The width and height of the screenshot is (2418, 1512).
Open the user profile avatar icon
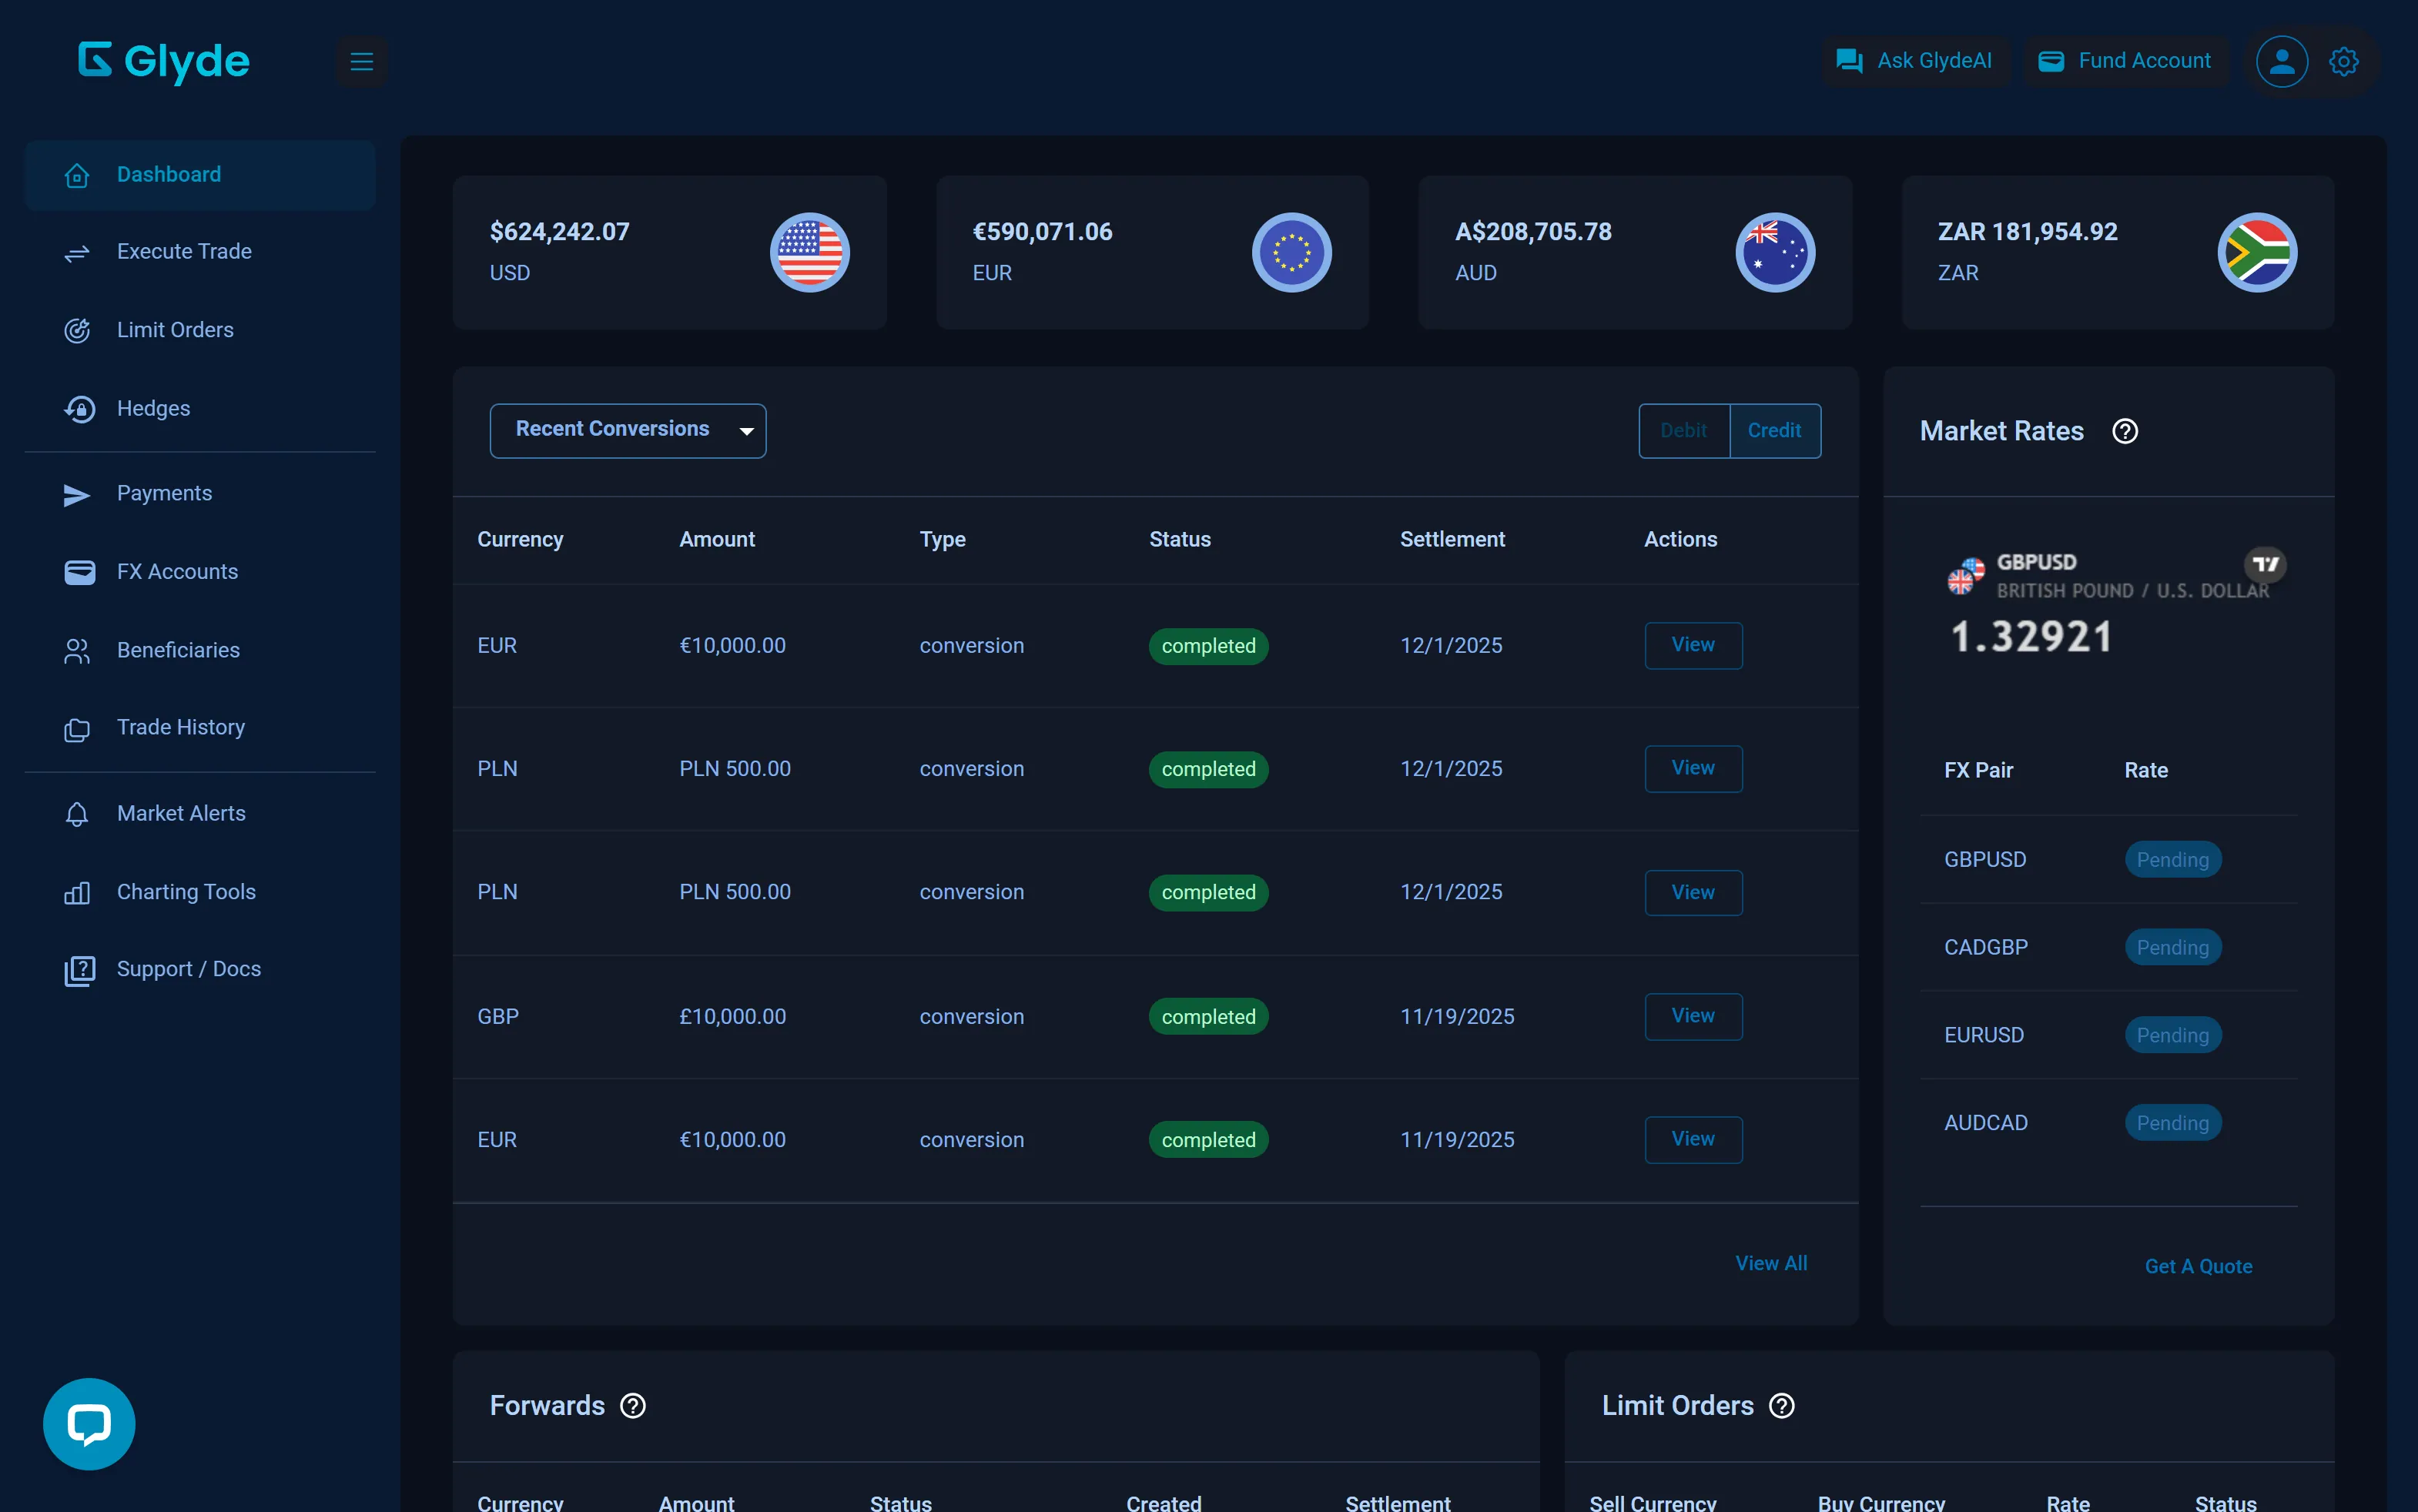pyautogui.click(x=2282, y=61)
